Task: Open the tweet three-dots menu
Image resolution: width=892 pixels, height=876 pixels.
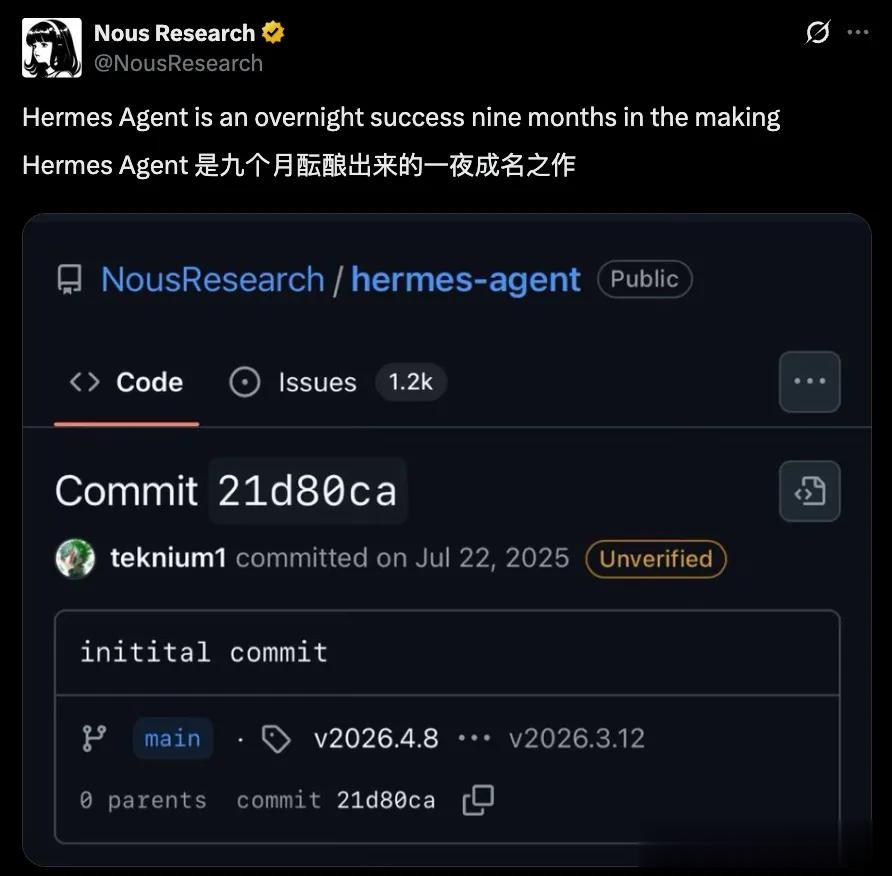Action: [858, 32]
